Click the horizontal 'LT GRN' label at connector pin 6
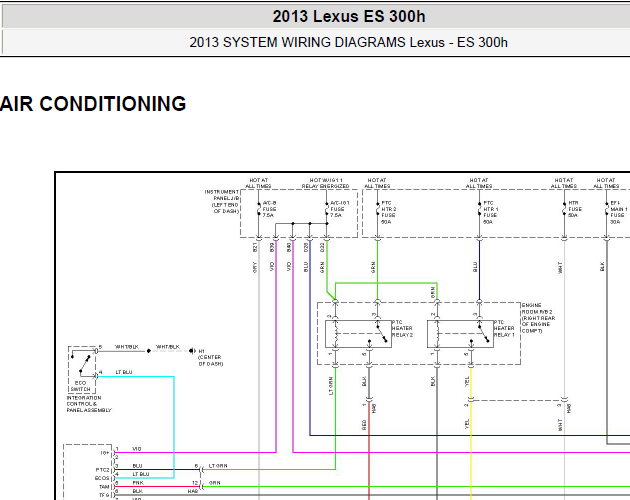The width and height of the screenshot is (630, 500). (x=218, y=466)
